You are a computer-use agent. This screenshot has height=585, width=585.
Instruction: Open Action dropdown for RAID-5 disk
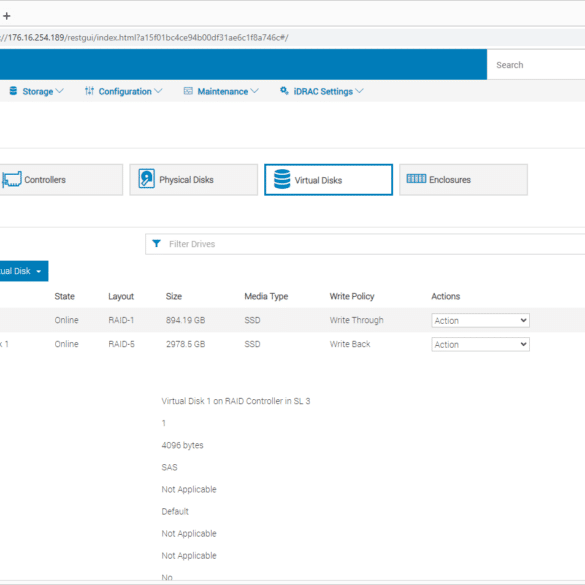click(480, 344)
